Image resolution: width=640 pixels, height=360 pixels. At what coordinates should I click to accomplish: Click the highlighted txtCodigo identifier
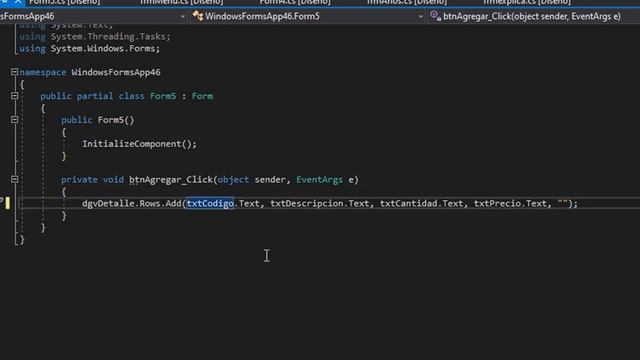tap(210, 203)
